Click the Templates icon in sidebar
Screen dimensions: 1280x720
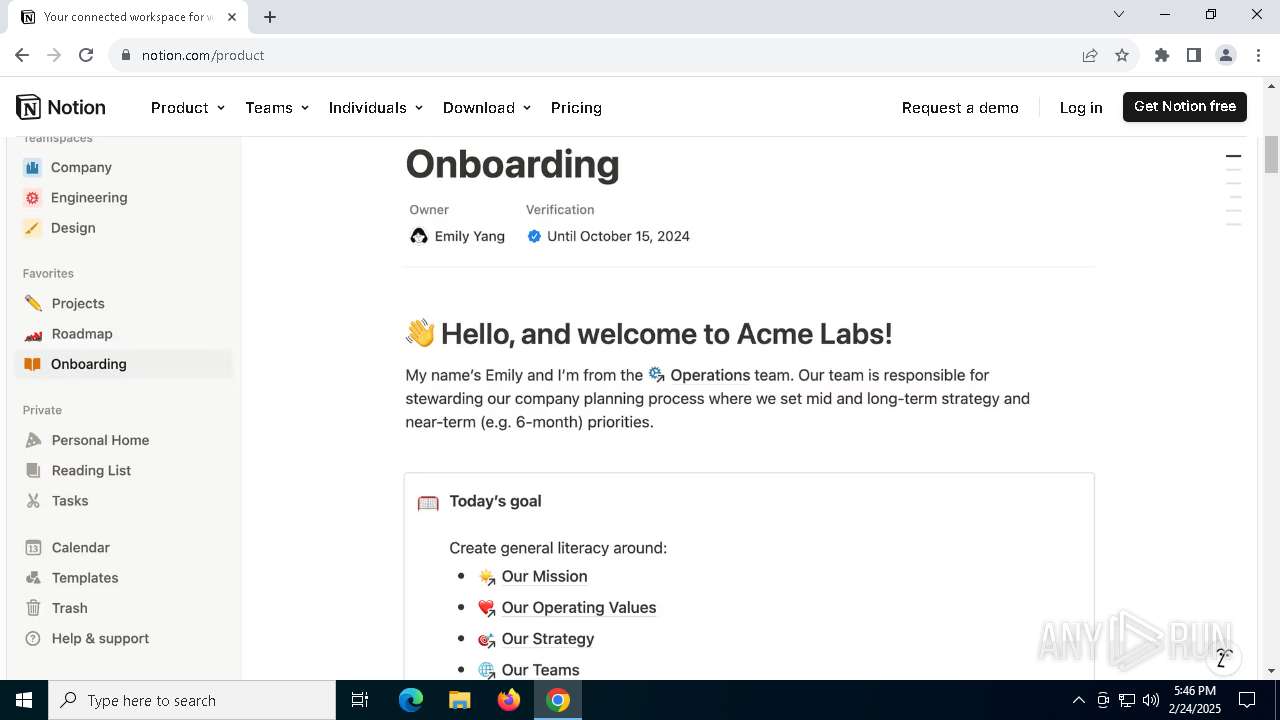33,578
